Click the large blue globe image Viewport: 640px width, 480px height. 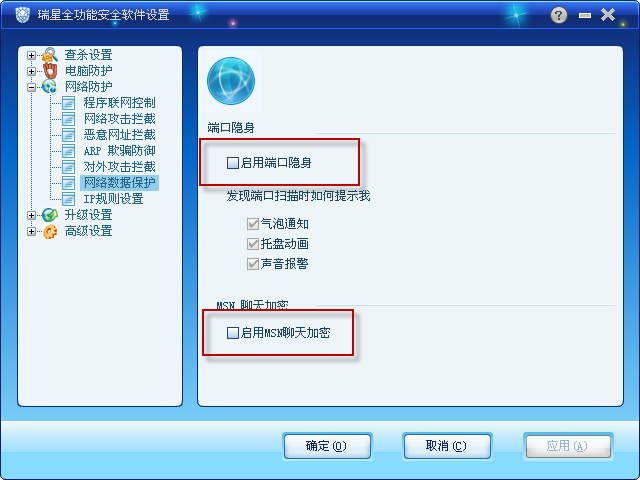231,81
